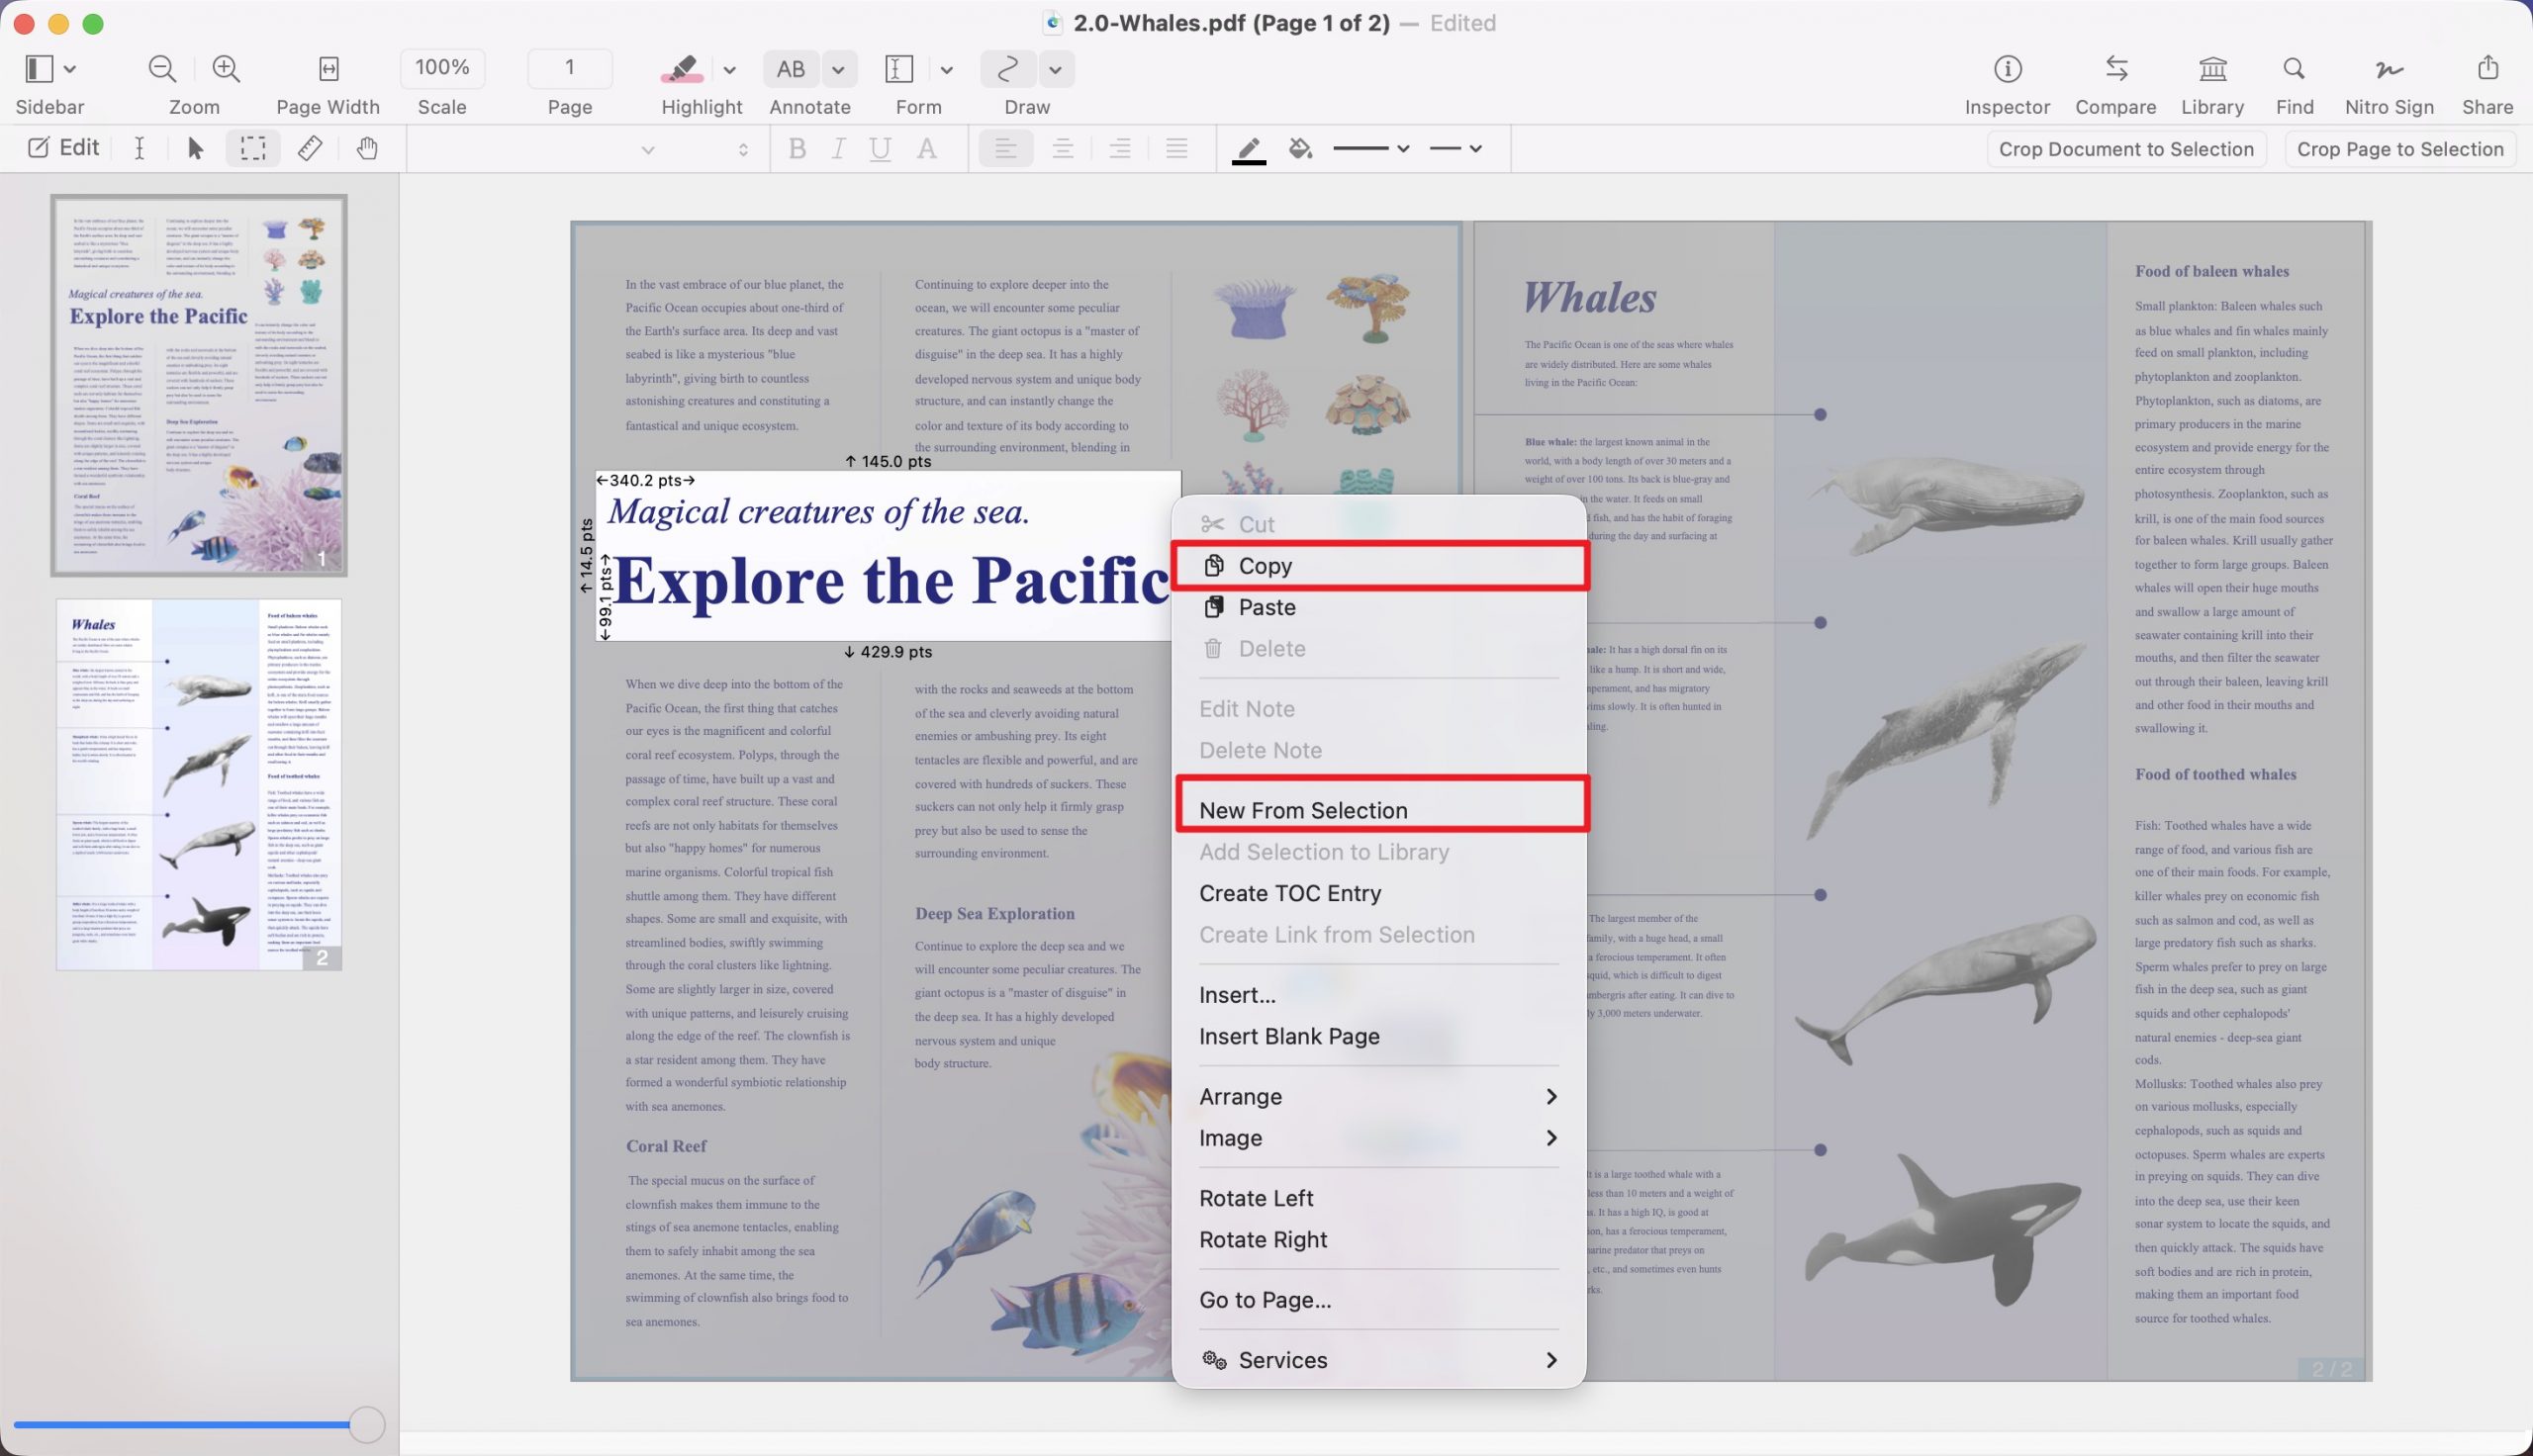The image size is (2533, 1456).
Task: Adjust the thumbnail size slider
Action: (x=366, y=1424)
